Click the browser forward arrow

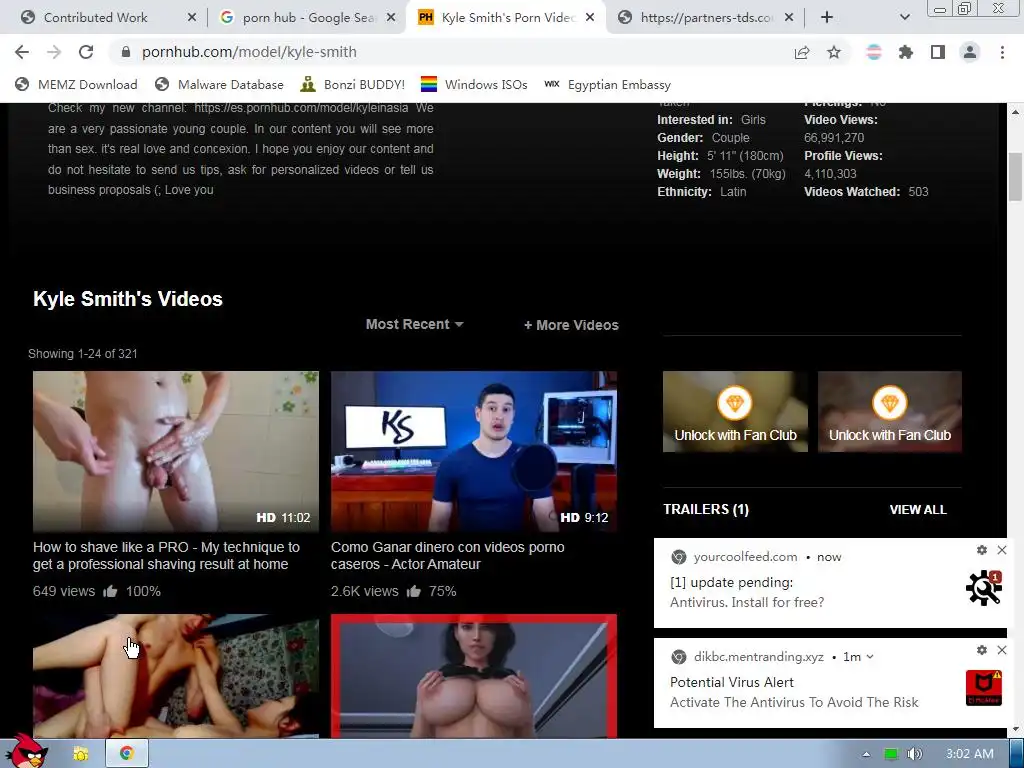pos(54,52)
